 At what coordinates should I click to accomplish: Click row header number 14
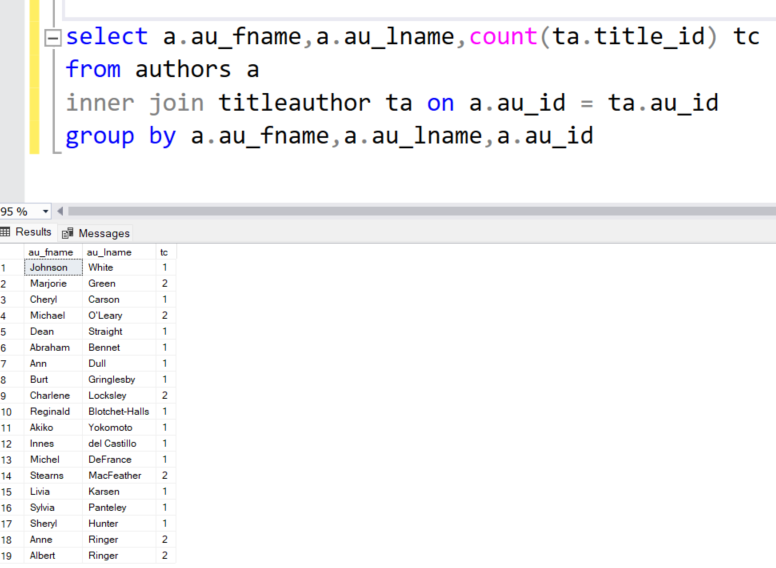[12, 475]
